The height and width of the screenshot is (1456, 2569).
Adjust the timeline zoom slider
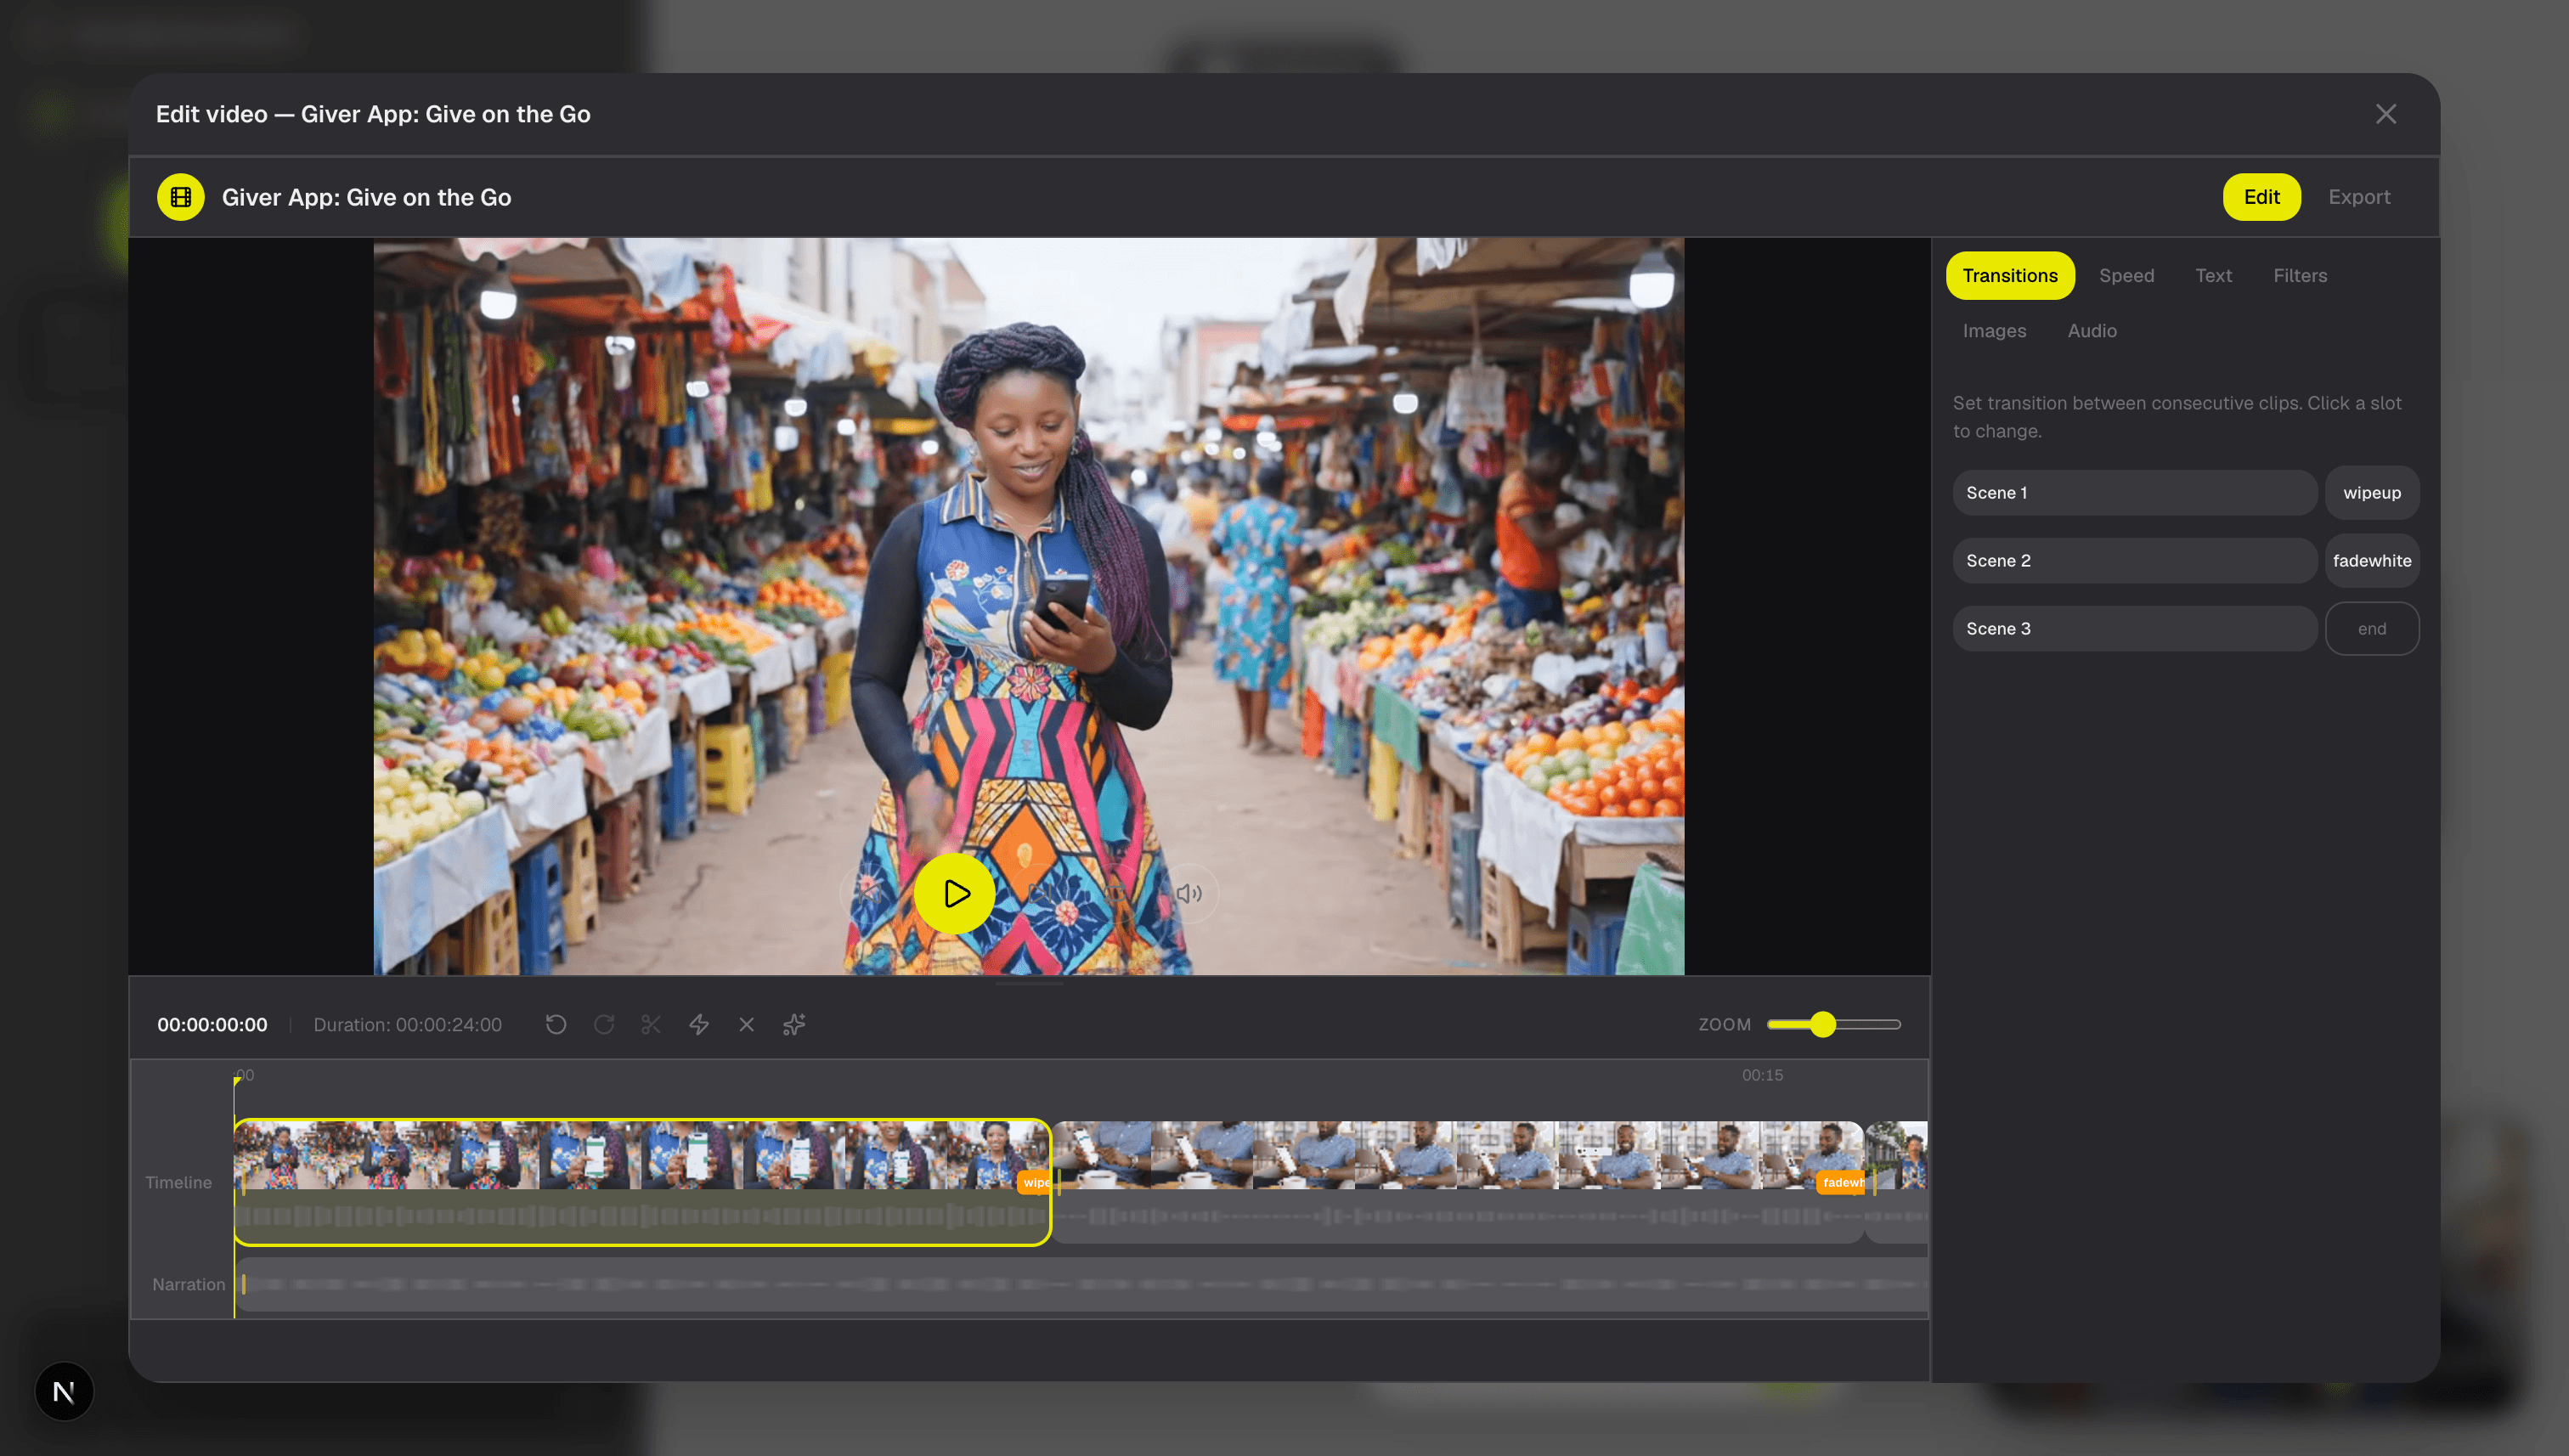[1825, 1024]
